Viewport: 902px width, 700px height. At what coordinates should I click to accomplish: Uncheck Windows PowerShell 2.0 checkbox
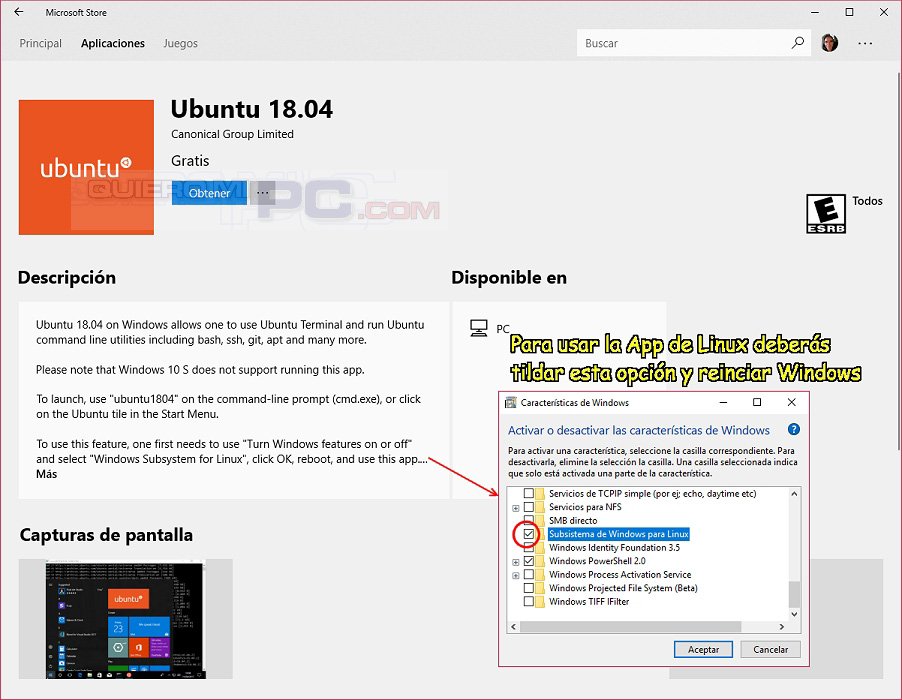click(529, 561)
